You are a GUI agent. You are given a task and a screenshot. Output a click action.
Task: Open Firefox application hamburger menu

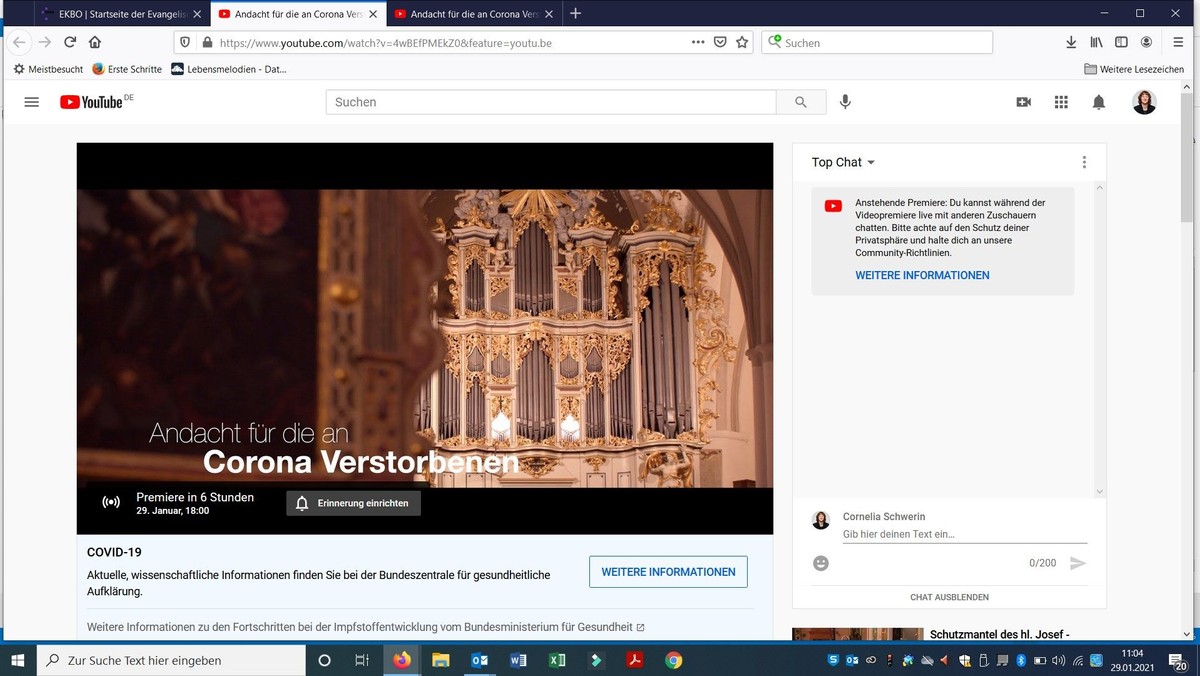coord(1179,42)
